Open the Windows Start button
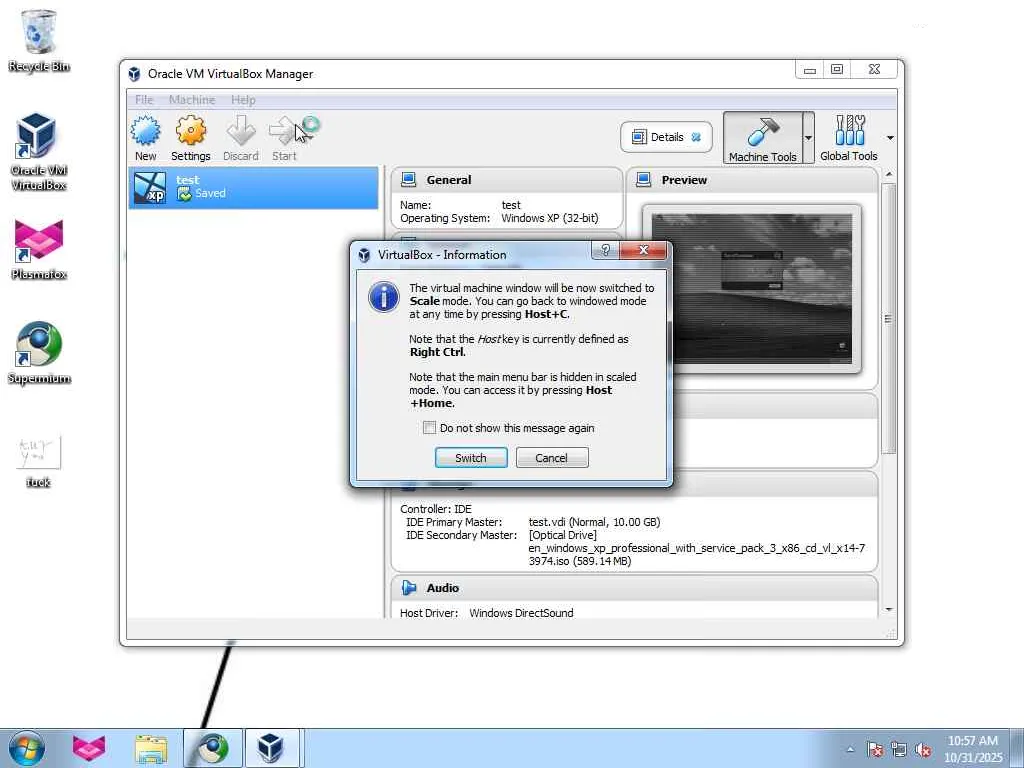The image size is (1024, 768). (x=27, y=748)
